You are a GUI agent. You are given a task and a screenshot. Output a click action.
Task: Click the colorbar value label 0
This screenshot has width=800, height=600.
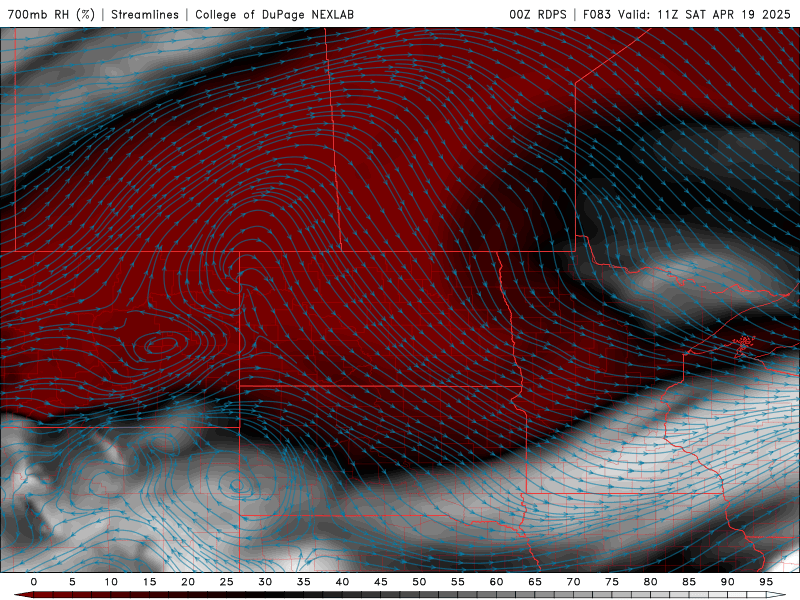tap(34, 582)
